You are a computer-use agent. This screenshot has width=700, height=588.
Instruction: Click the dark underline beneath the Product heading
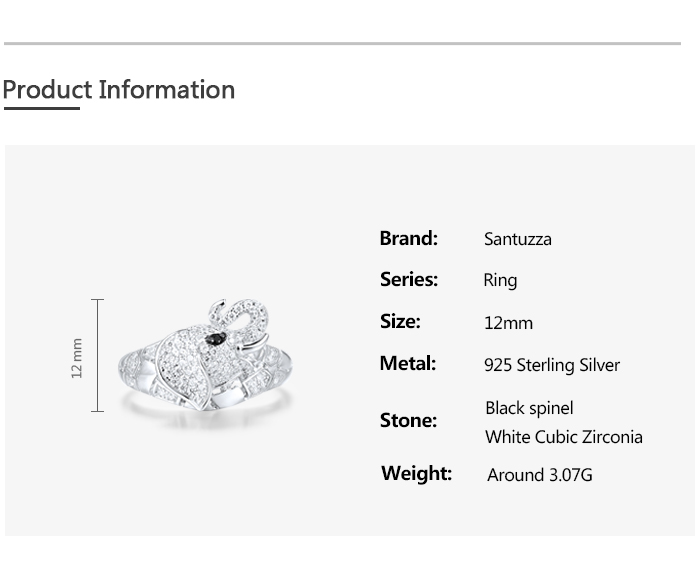pos(41,108)
